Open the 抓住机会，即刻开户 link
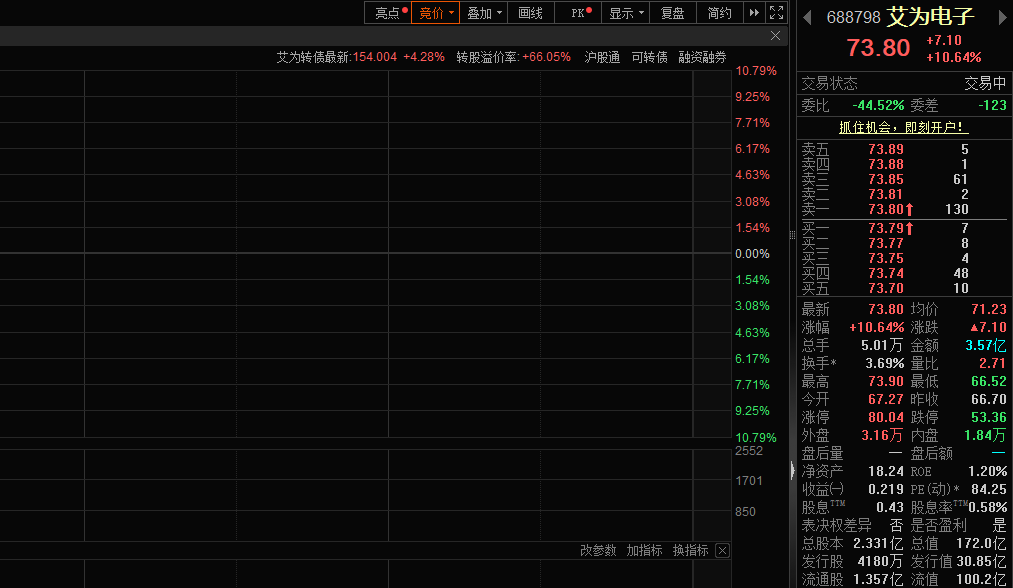Screen dimensions: 1013x588 pos(904,127)
